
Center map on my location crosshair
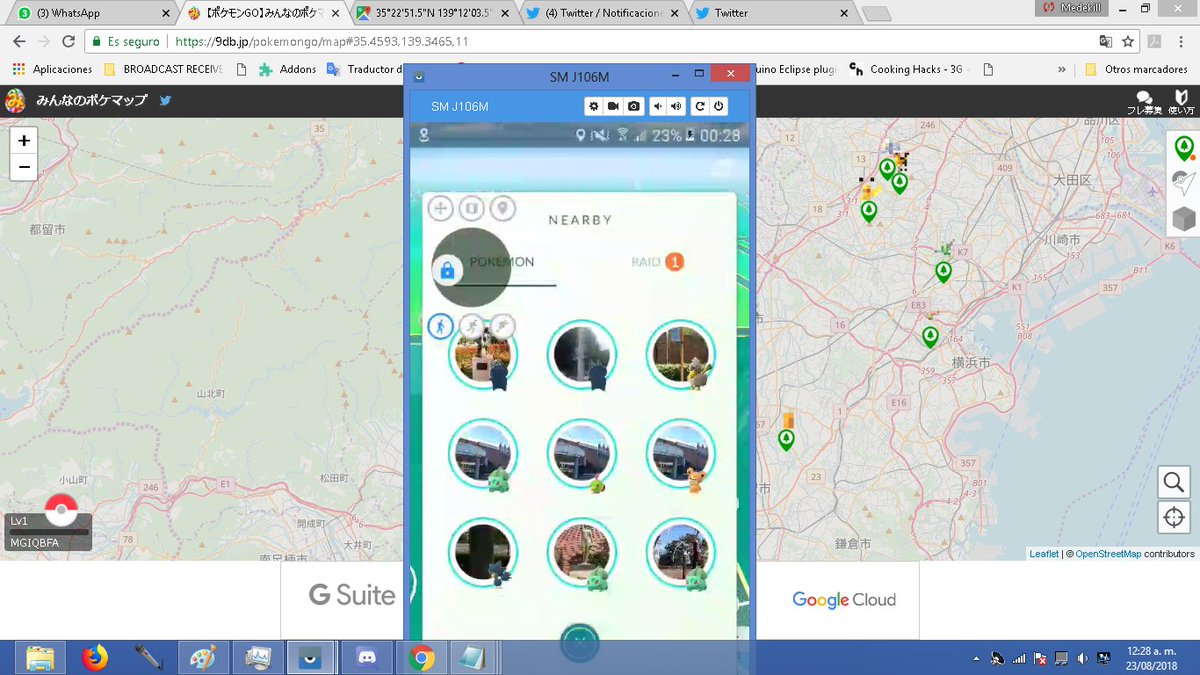point(1174,518)
